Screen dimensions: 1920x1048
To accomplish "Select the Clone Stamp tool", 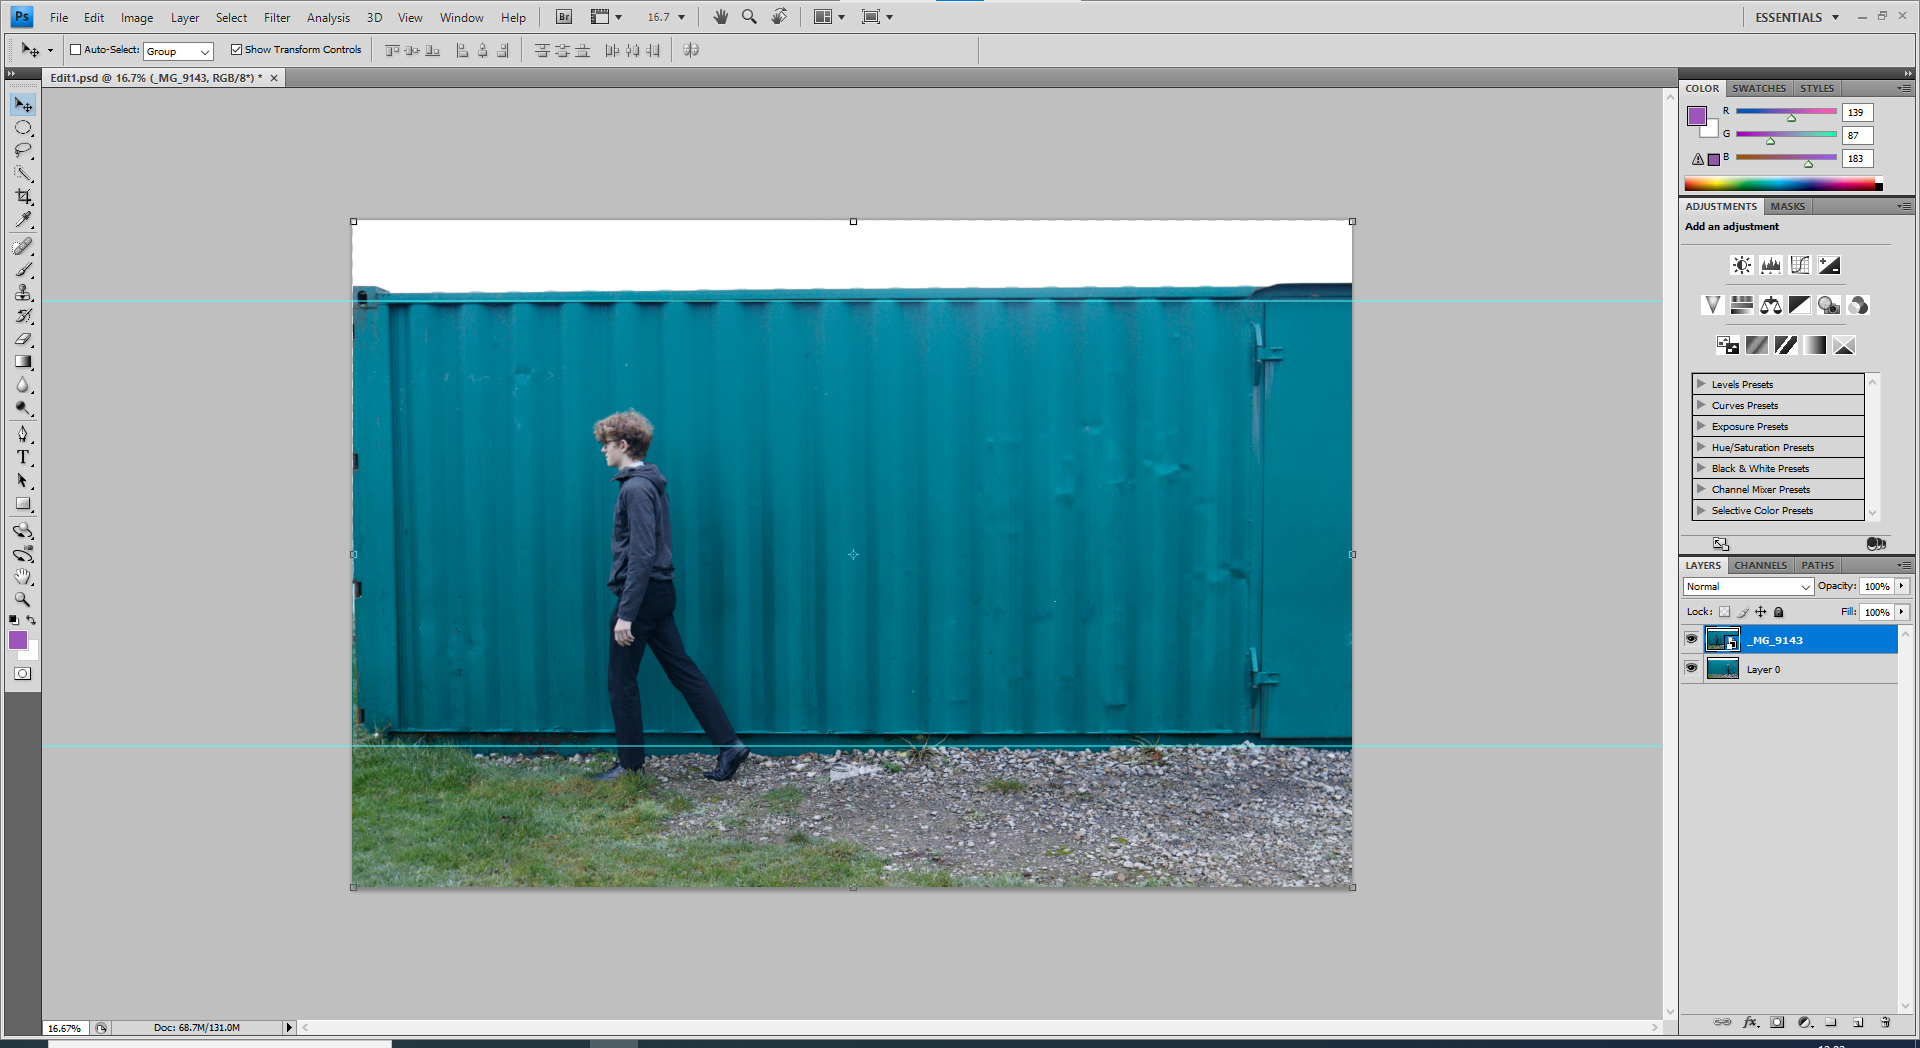I will pyautogui.click(x=23, y=293).
